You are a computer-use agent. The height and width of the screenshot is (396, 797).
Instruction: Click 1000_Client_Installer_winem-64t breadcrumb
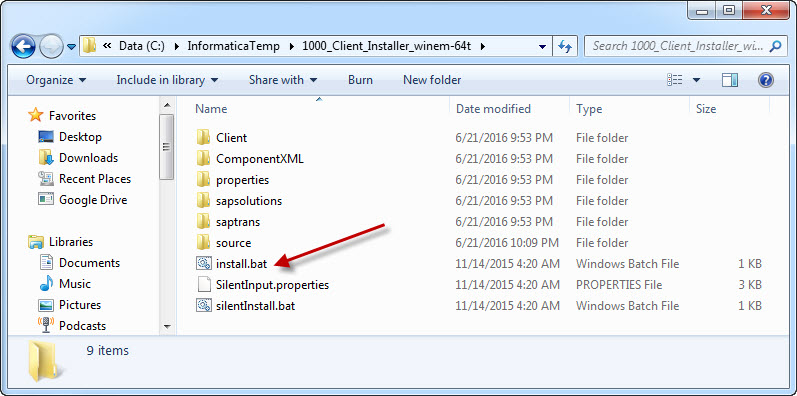(387, 46)
